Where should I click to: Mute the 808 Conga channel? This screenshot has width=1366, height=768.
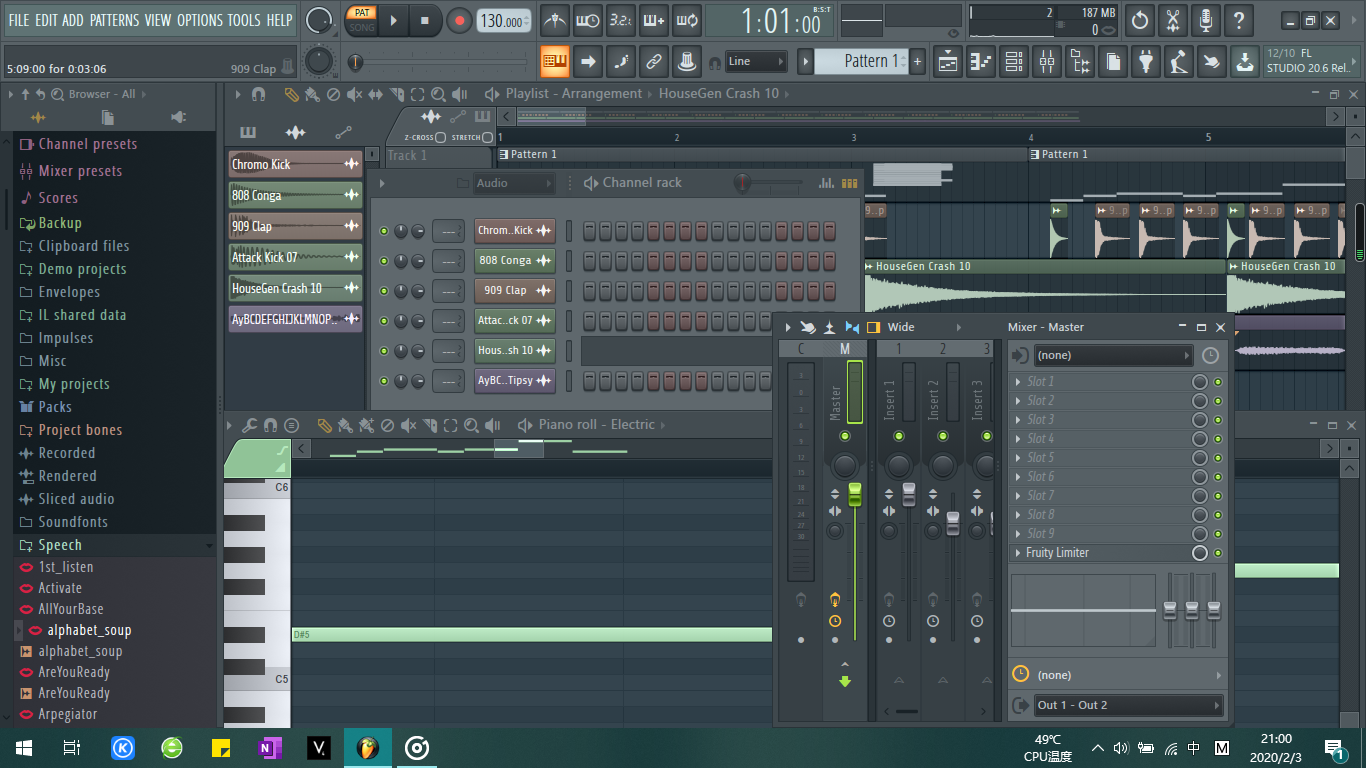click(x=384, y=261)
